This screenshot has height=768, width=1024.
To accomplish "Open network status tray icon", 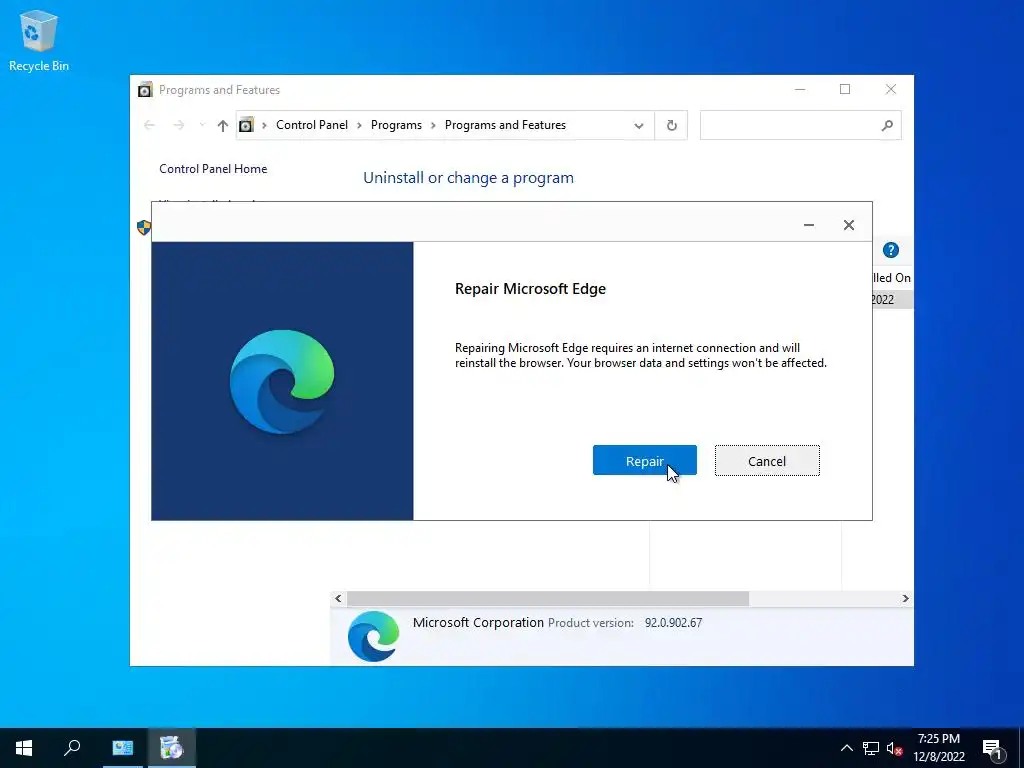I will point(871,748).
